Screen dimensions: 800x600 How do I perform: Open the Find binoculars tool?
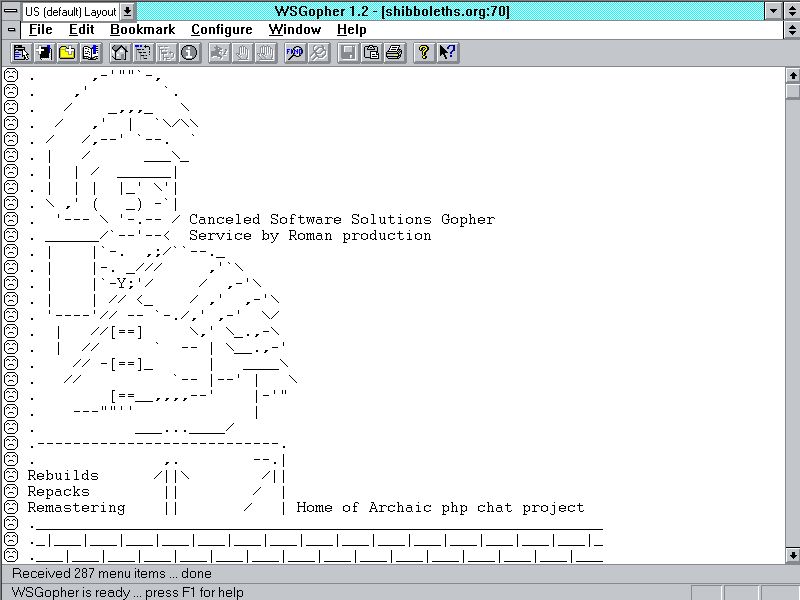pyautogui.click(x=295, y=53)
